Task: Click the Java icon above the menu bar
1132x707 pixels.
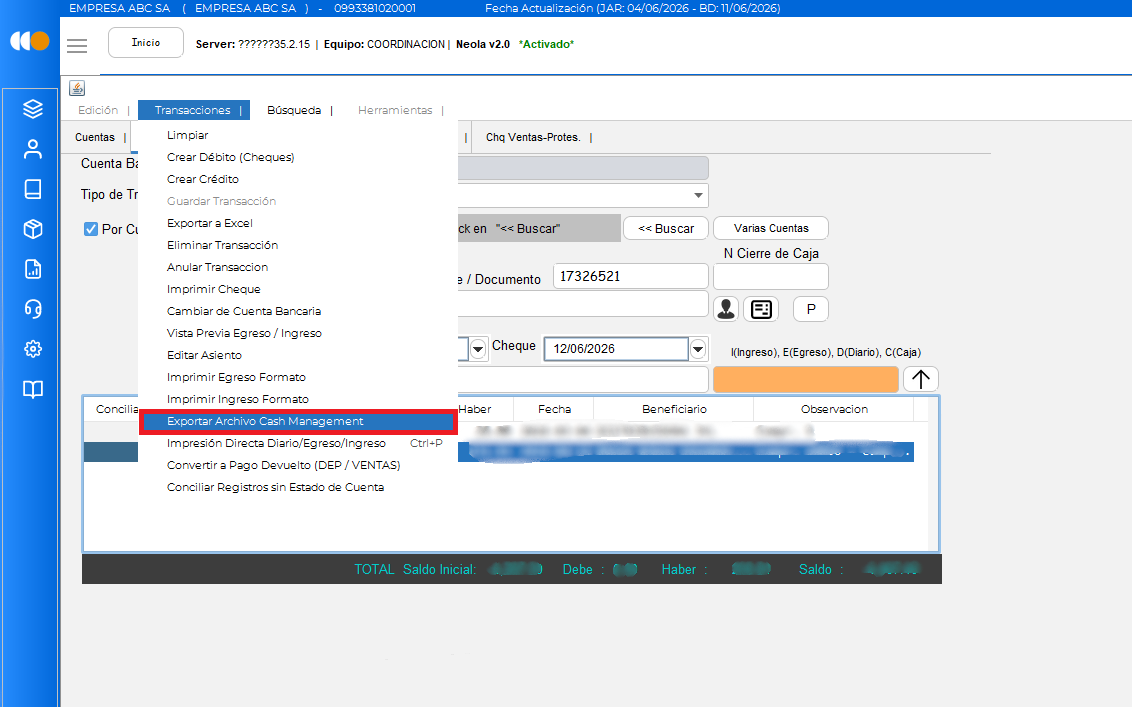Action: [x=77, y=88]
